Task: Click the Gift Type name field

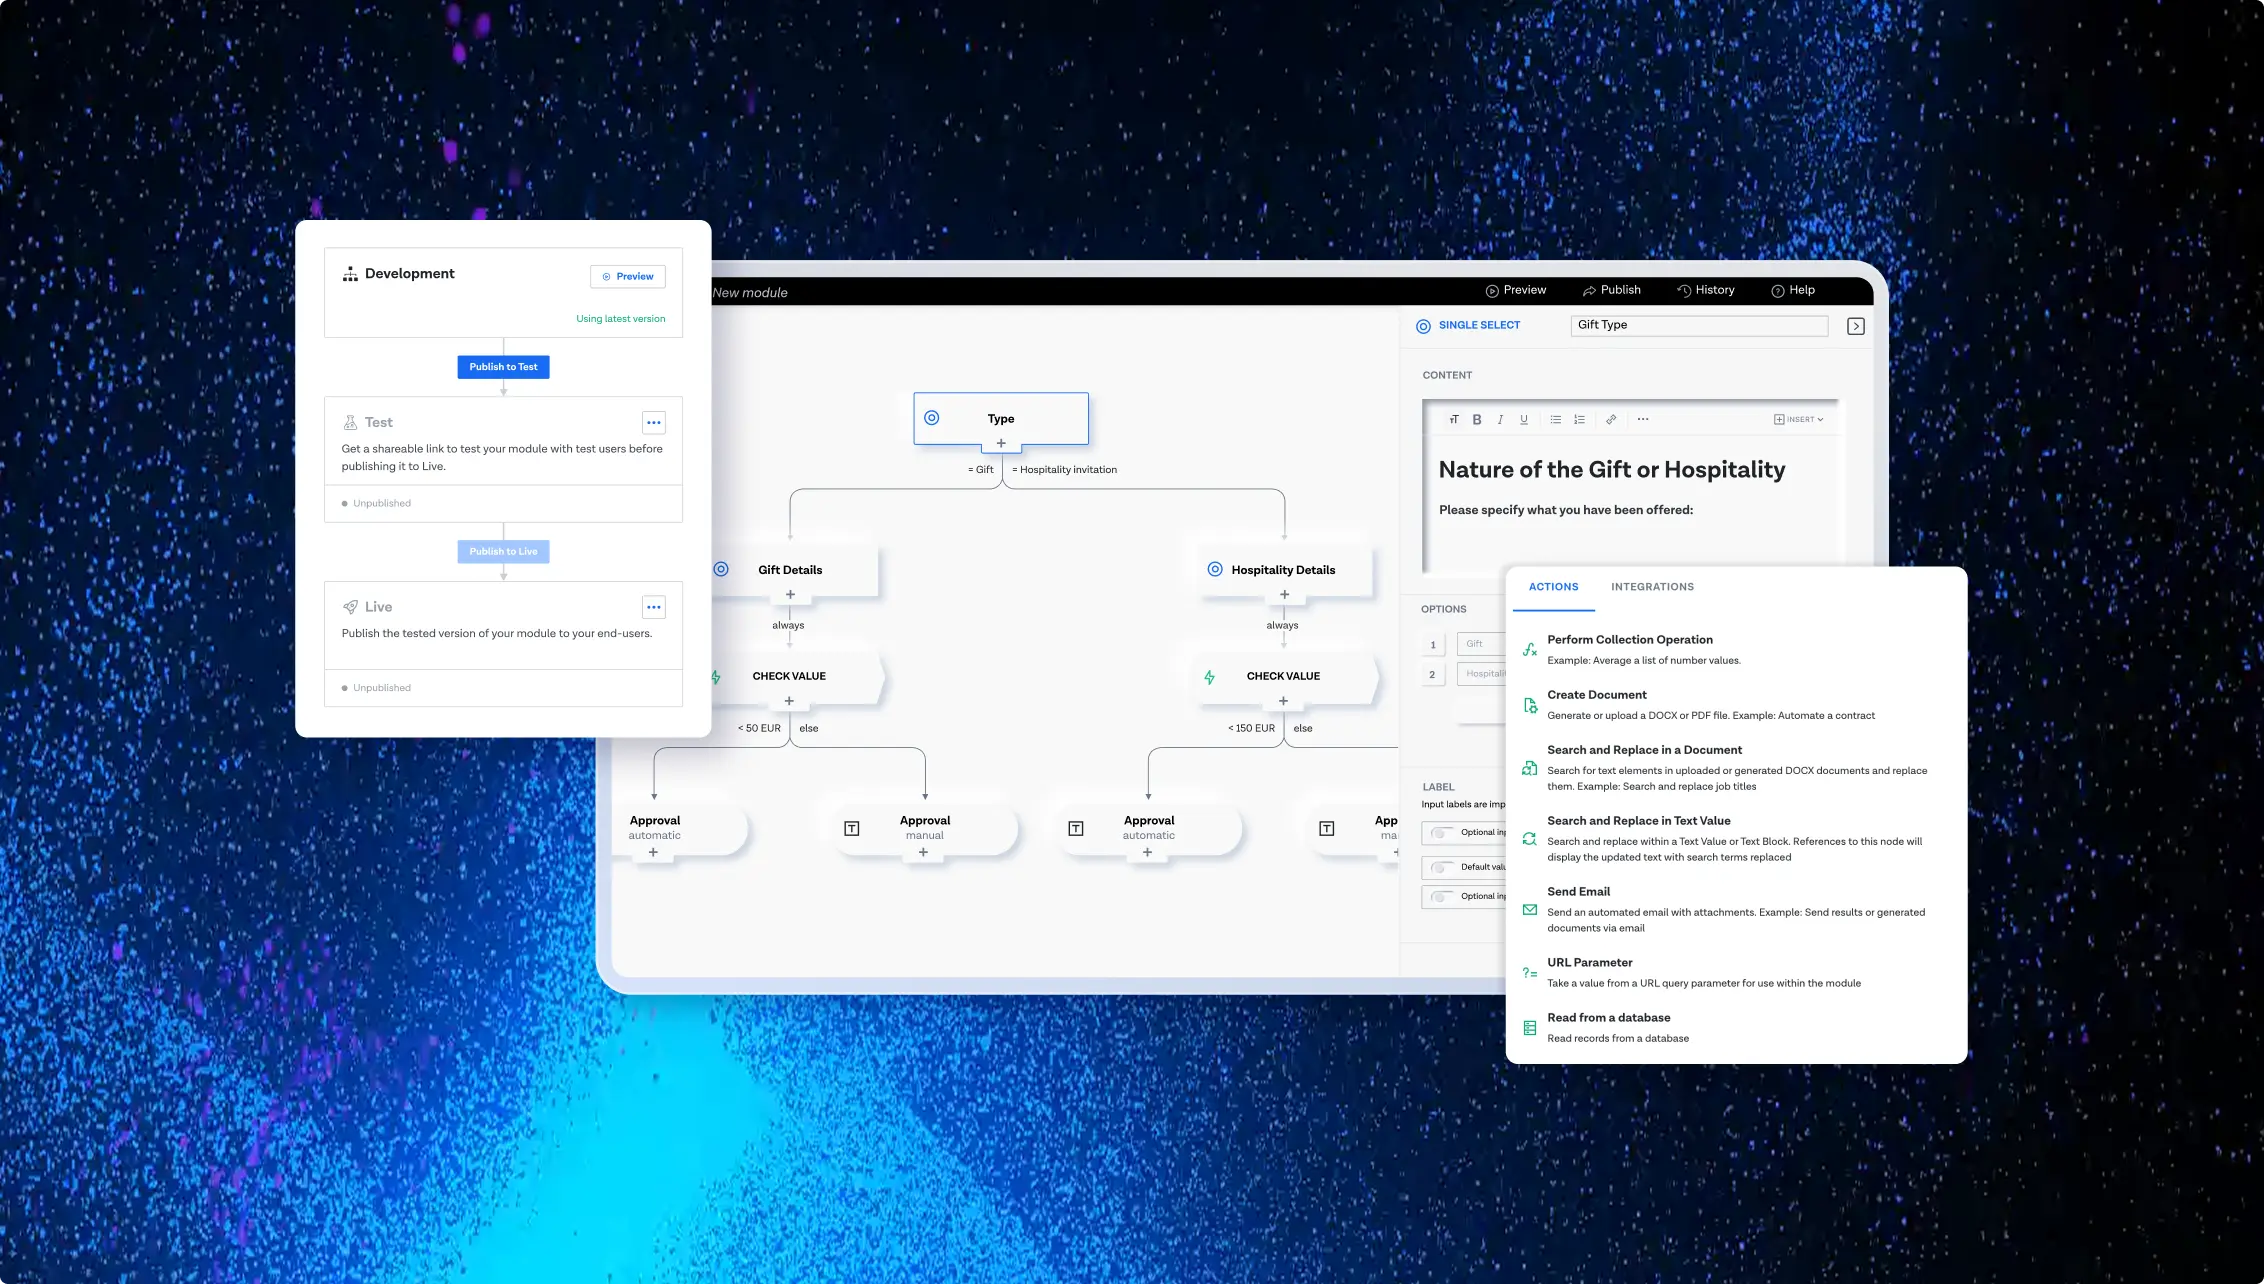Action: pos(1698,325)
